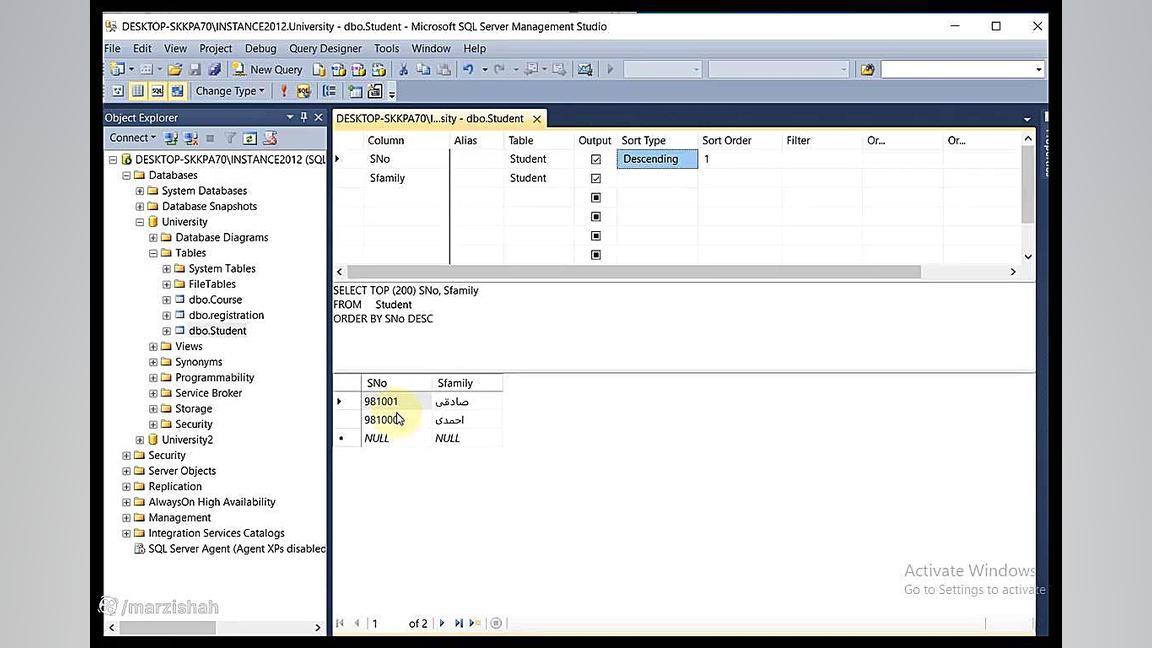This screenshot has height=648, width=1152.
Task: Click Add New Derived Table icon
Action: (x=375, y=91)
